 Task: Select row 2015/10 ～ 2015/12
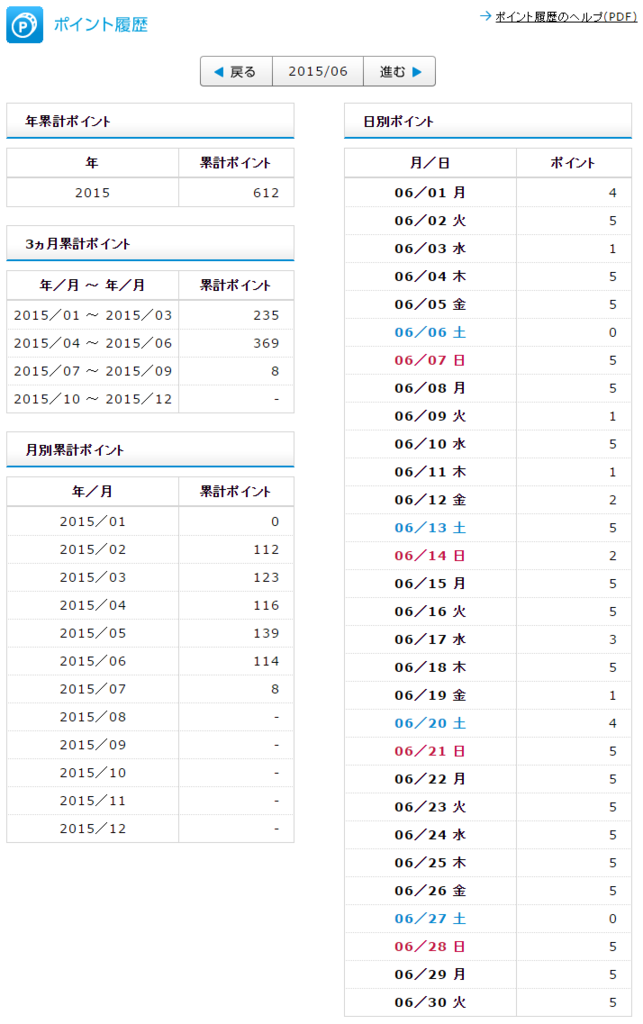(150, 398)
